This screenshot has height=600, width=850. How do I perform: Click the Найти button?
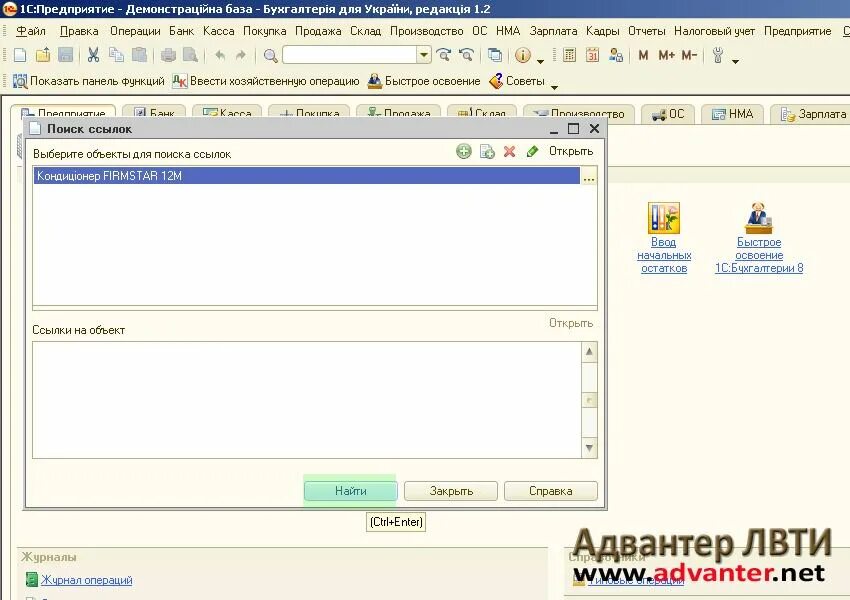tap(350, 490)
